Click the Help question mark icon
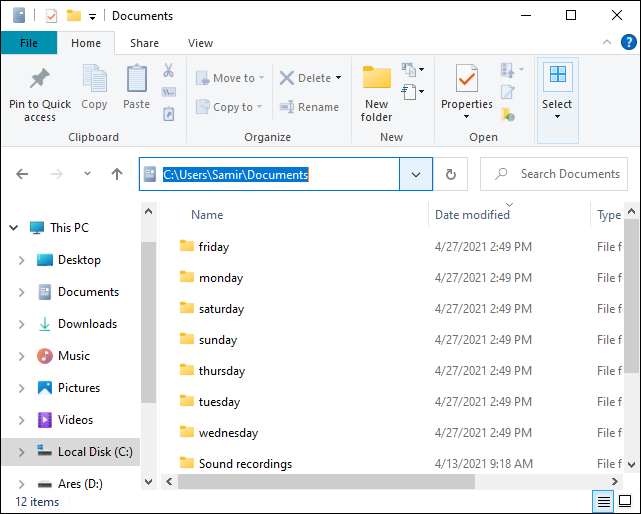The image size is (641, 514). pos(626,43)
